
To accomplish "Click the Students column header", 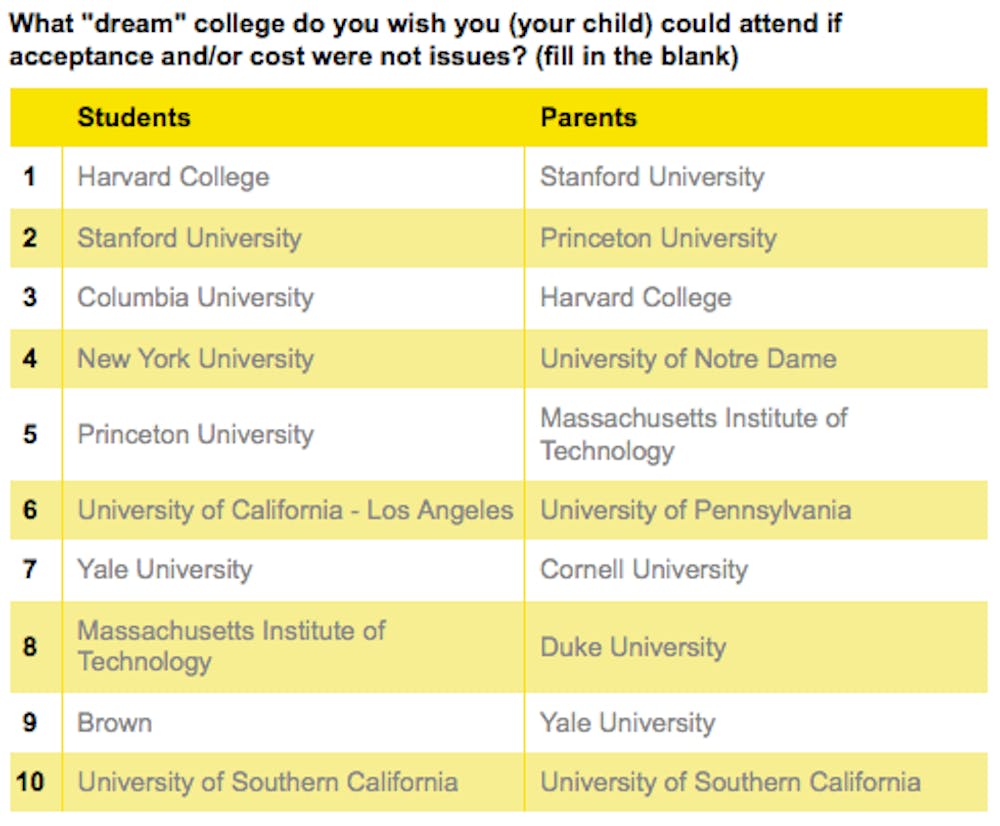I will coord(134,117).
